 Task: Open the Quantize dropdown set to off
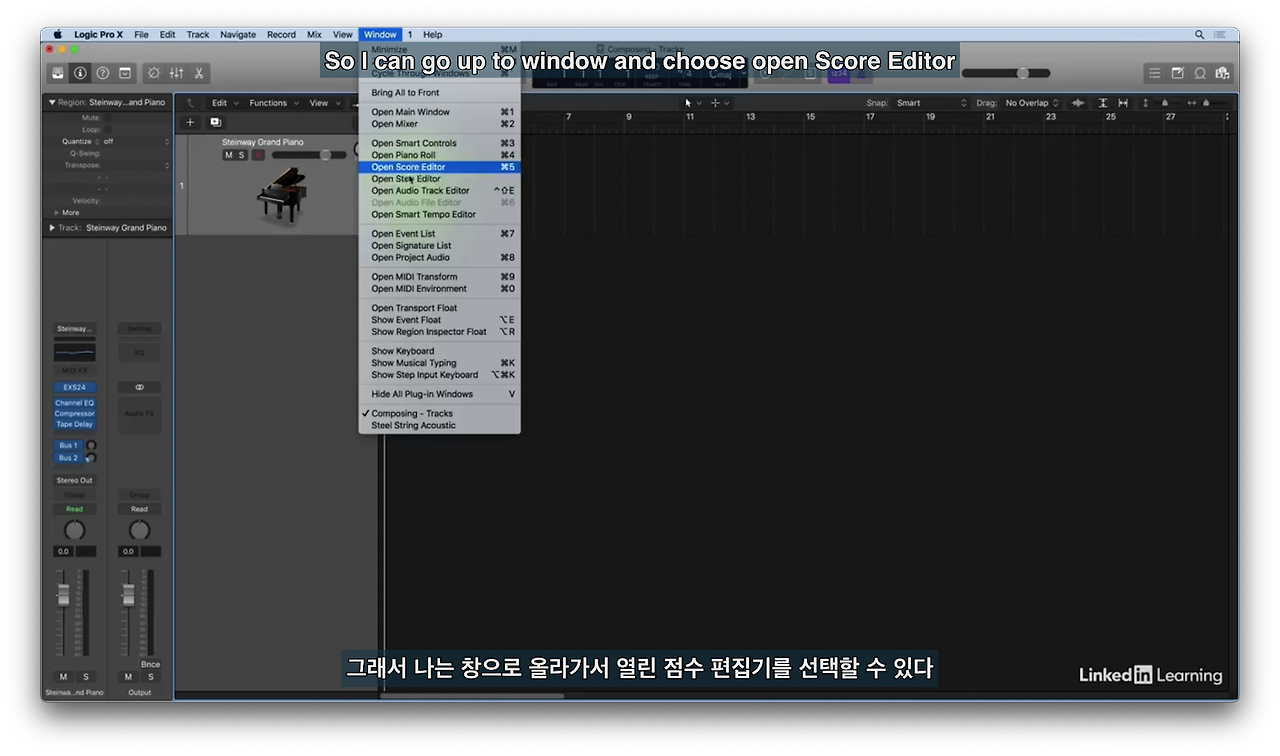136,142
